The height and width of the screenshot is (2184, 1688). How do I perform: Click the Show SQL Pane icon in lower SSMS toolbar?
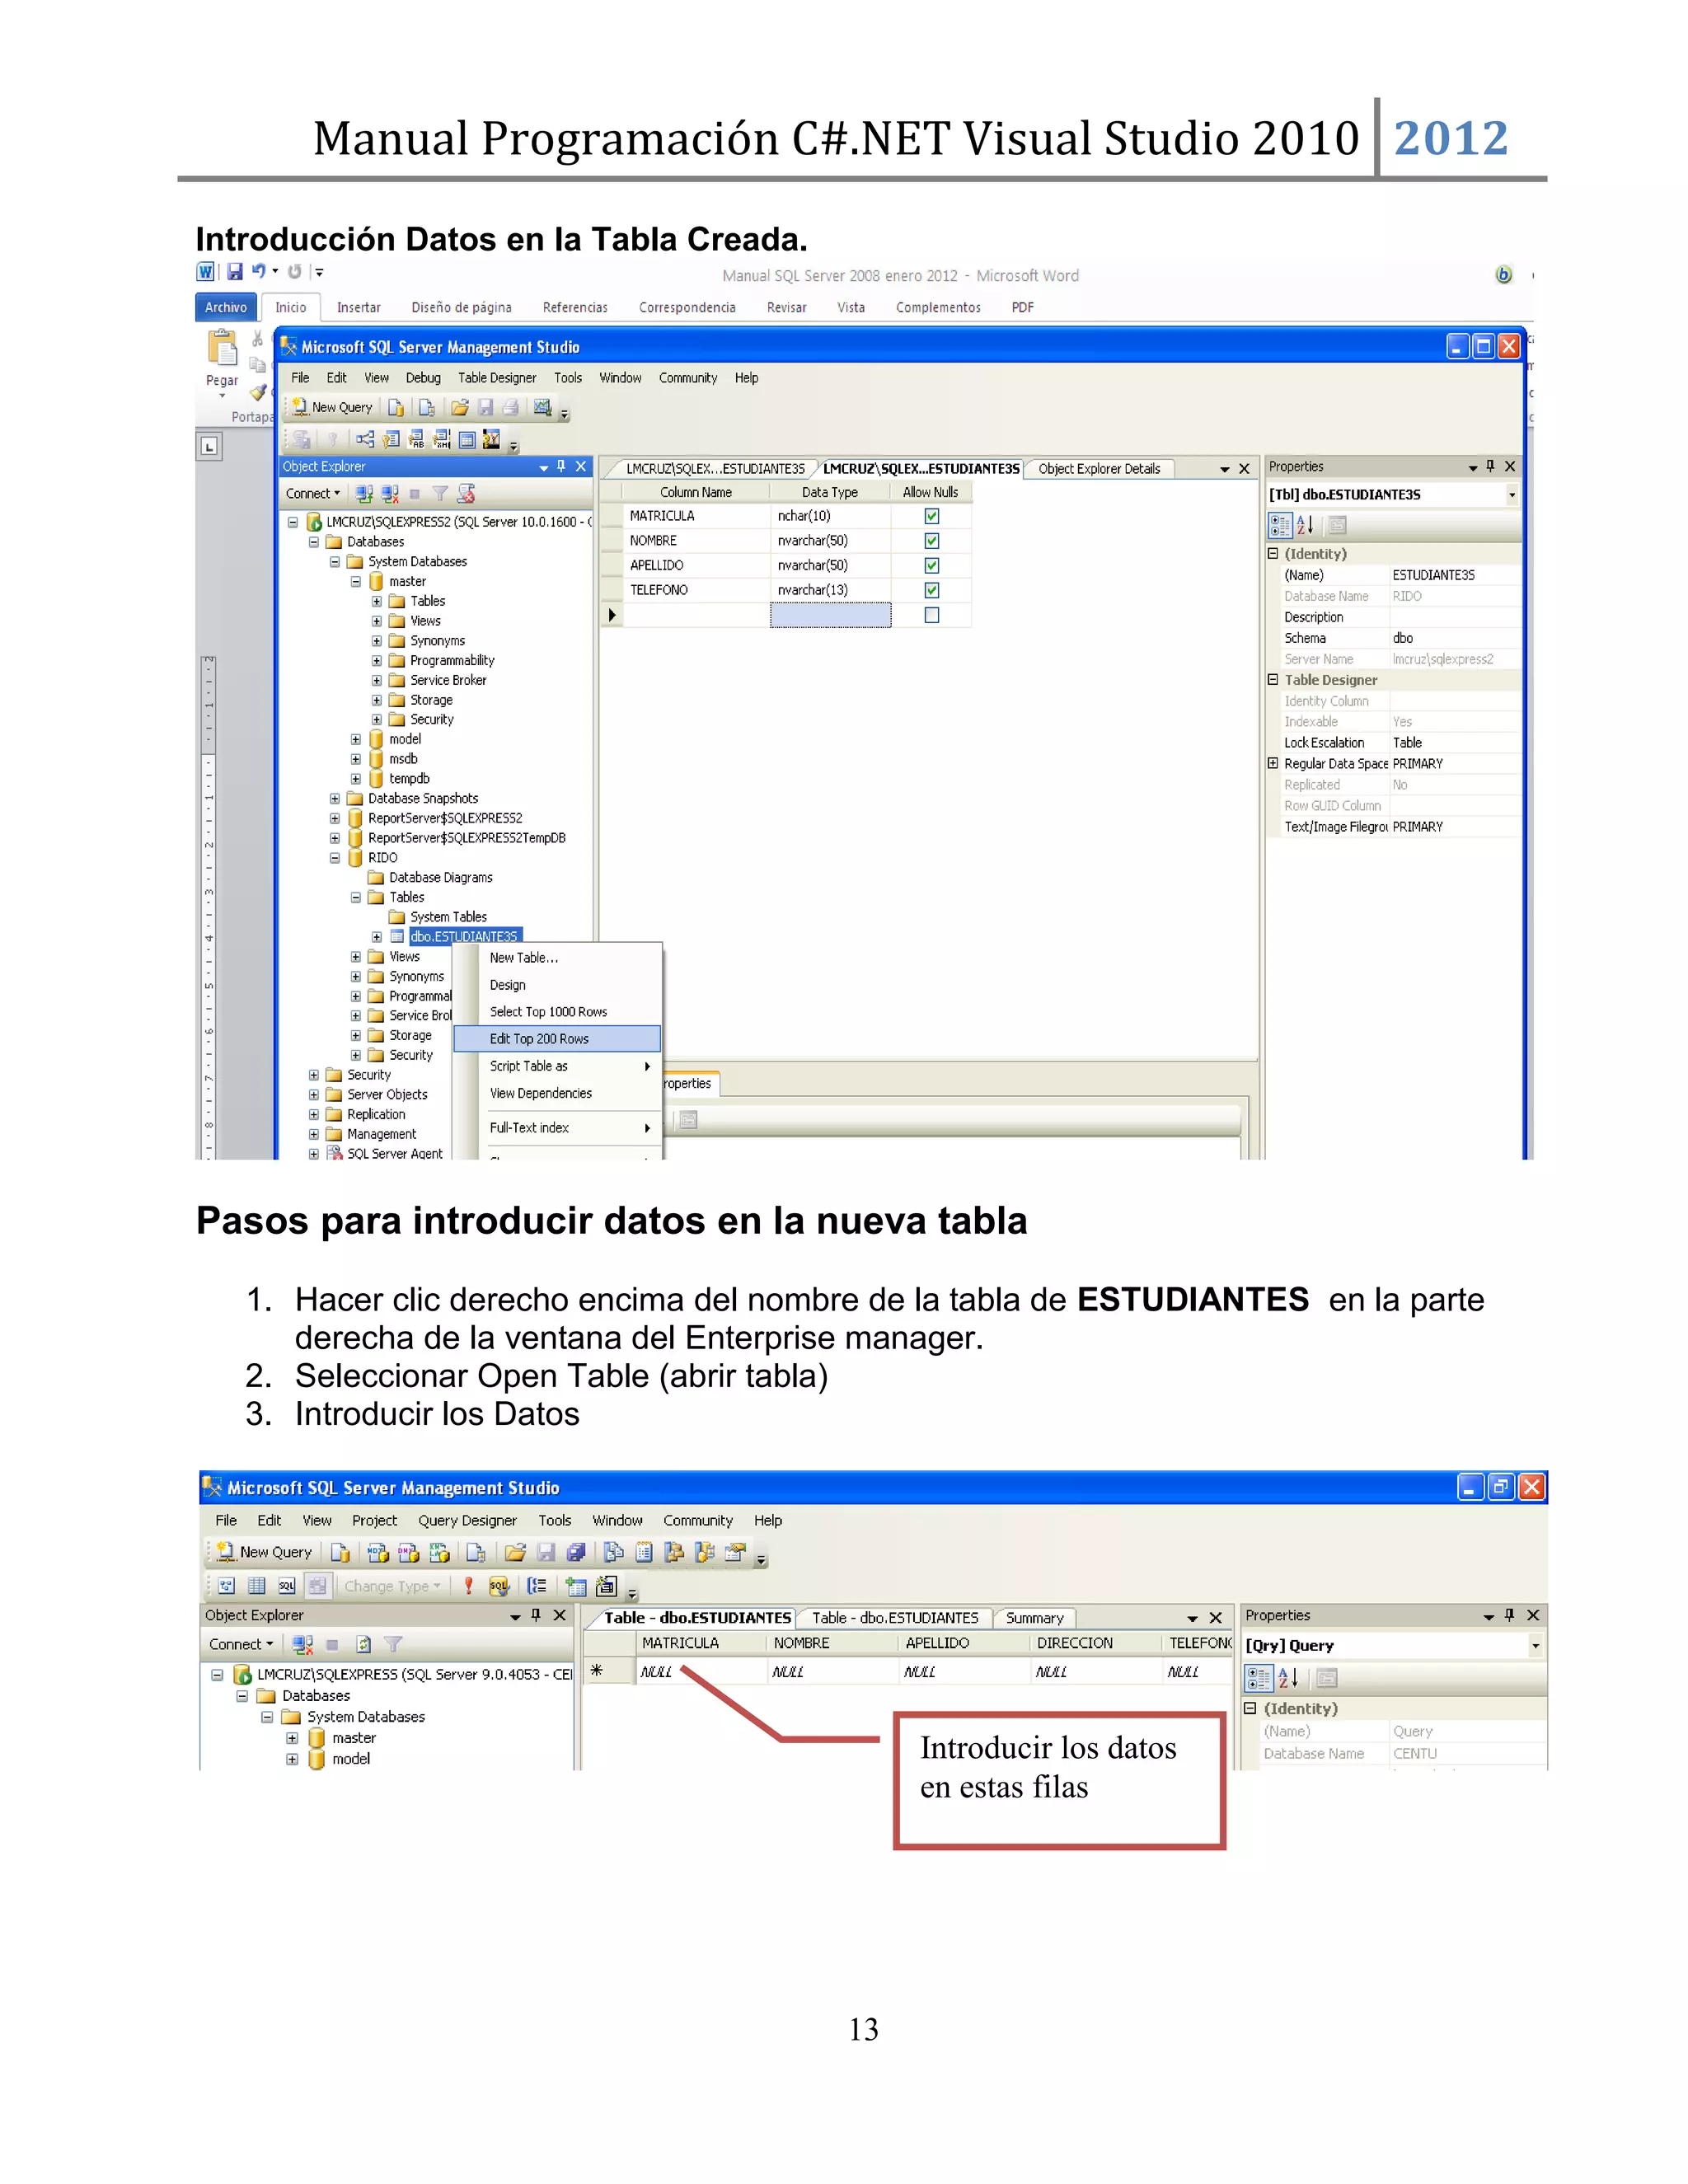click(287, 1585)
